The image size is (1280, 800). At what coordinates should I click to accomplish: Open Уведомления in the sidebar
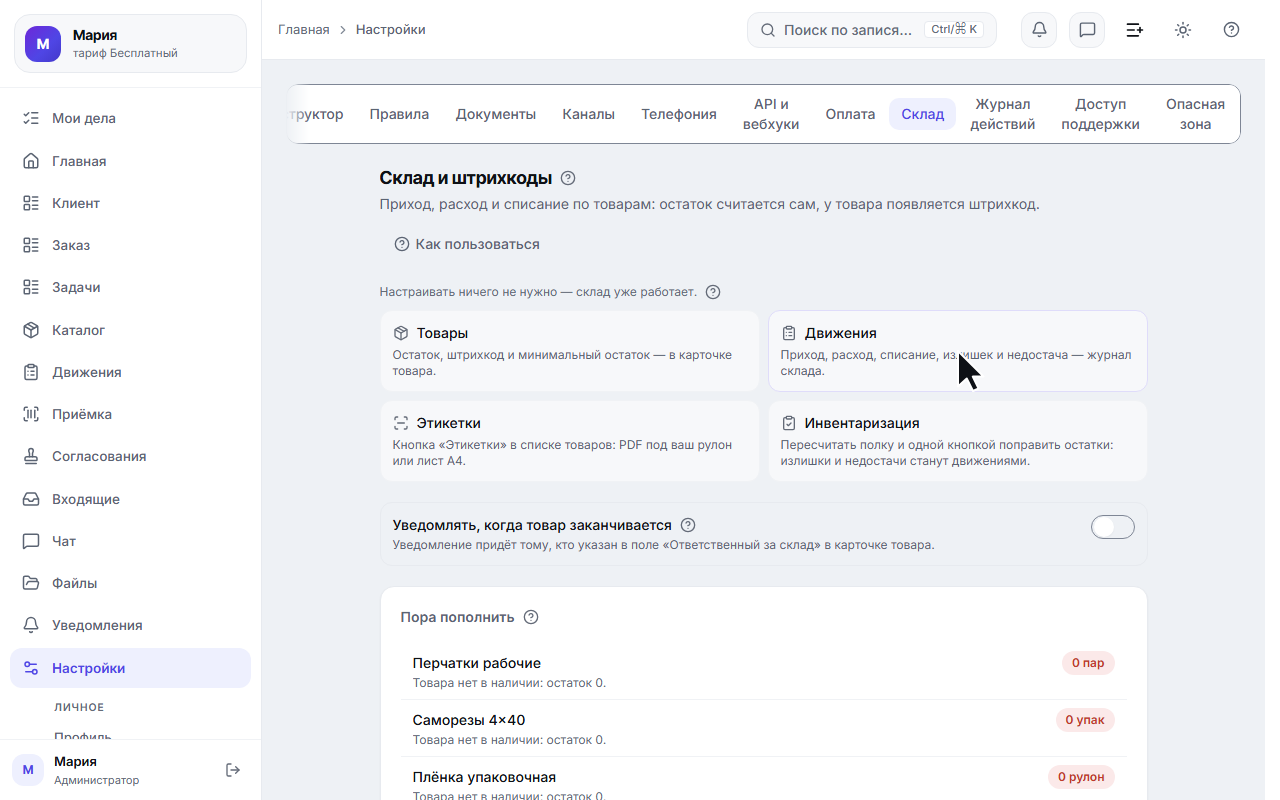point(130,625)
